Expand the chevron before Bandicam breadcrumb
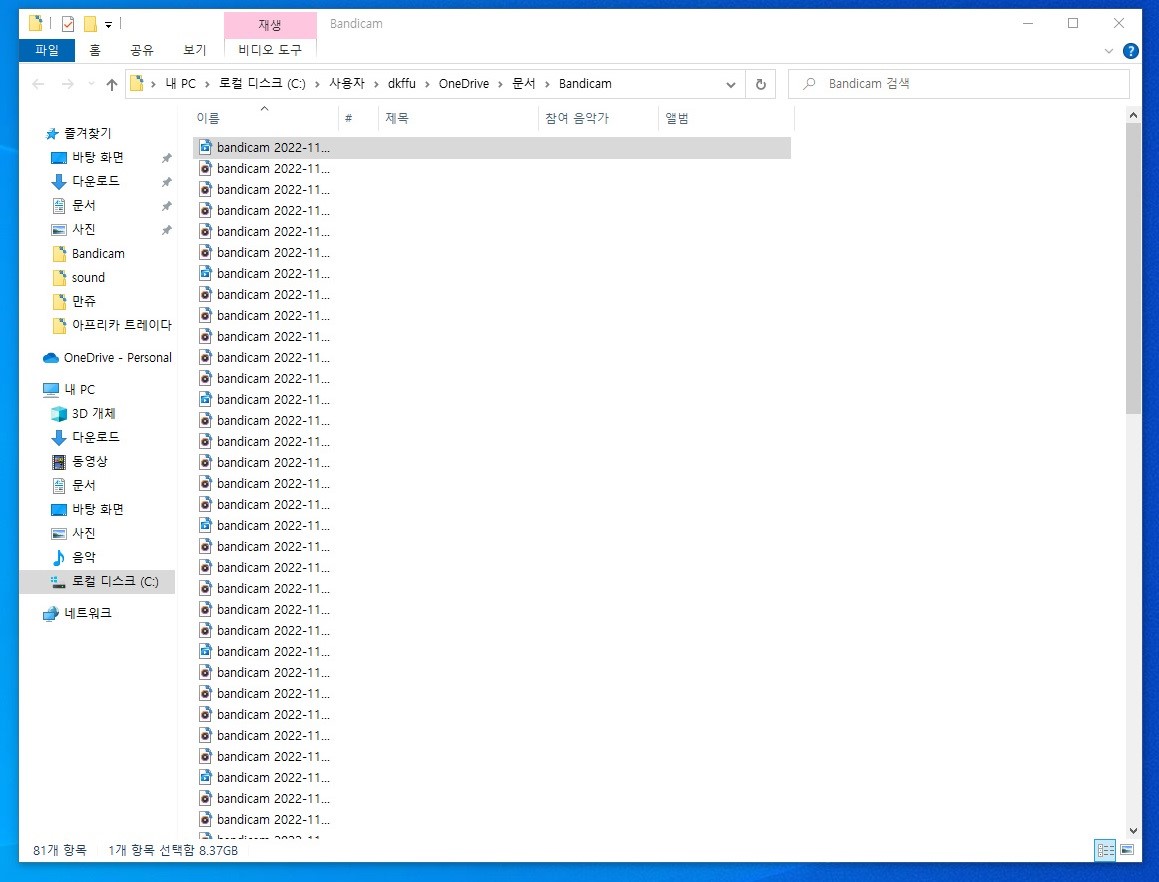Viewport: 1159px width, 882px height. [548, 84]
